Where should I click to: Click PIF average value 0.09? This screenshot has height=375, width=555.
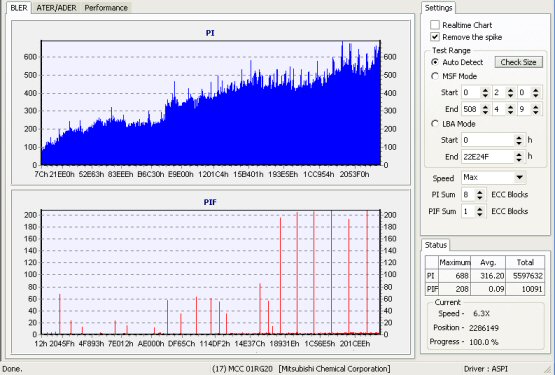pyautogui.click(x=488, y=289)
